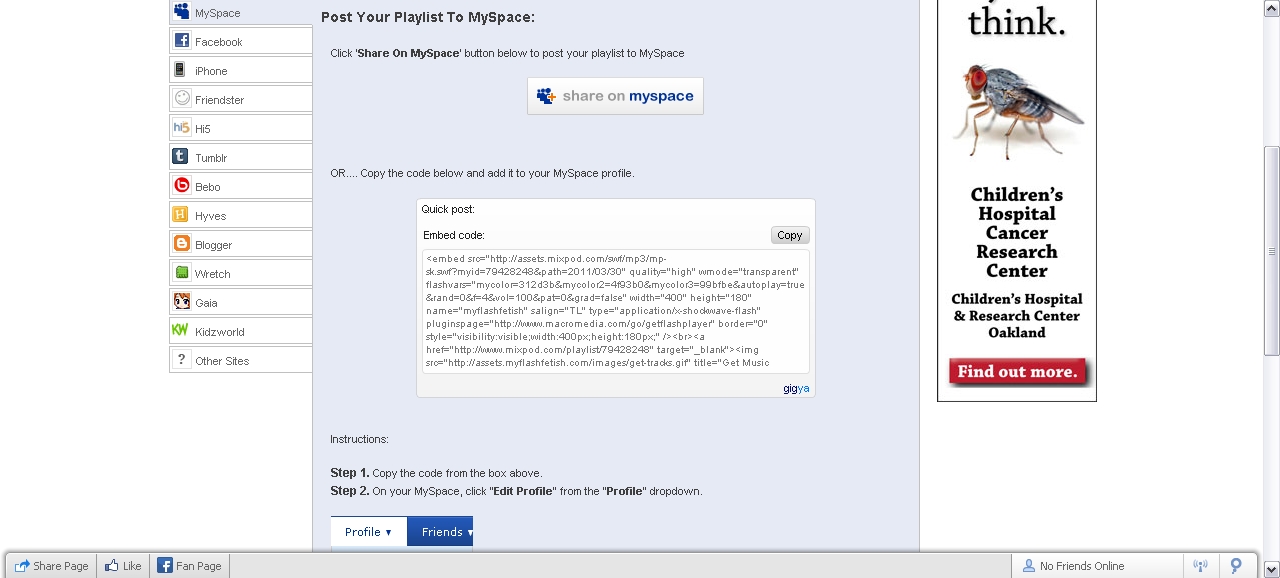Screen dimensions: 1280x578
Task: Click the 'Quick post:' label
Action: (448, 209)
